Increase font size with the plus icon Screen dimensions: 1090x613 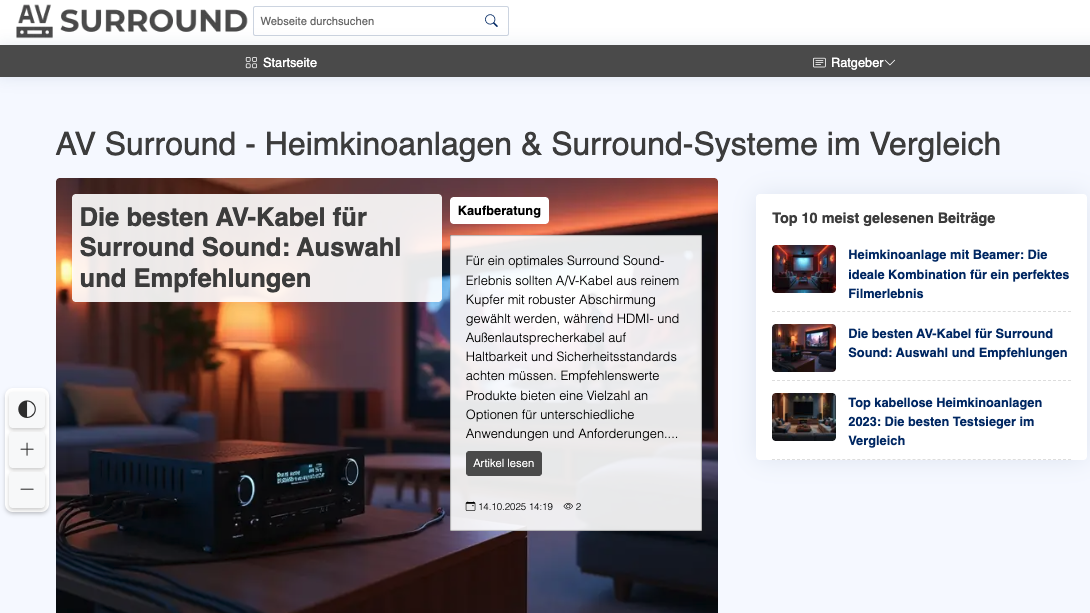tap(27, 449)
